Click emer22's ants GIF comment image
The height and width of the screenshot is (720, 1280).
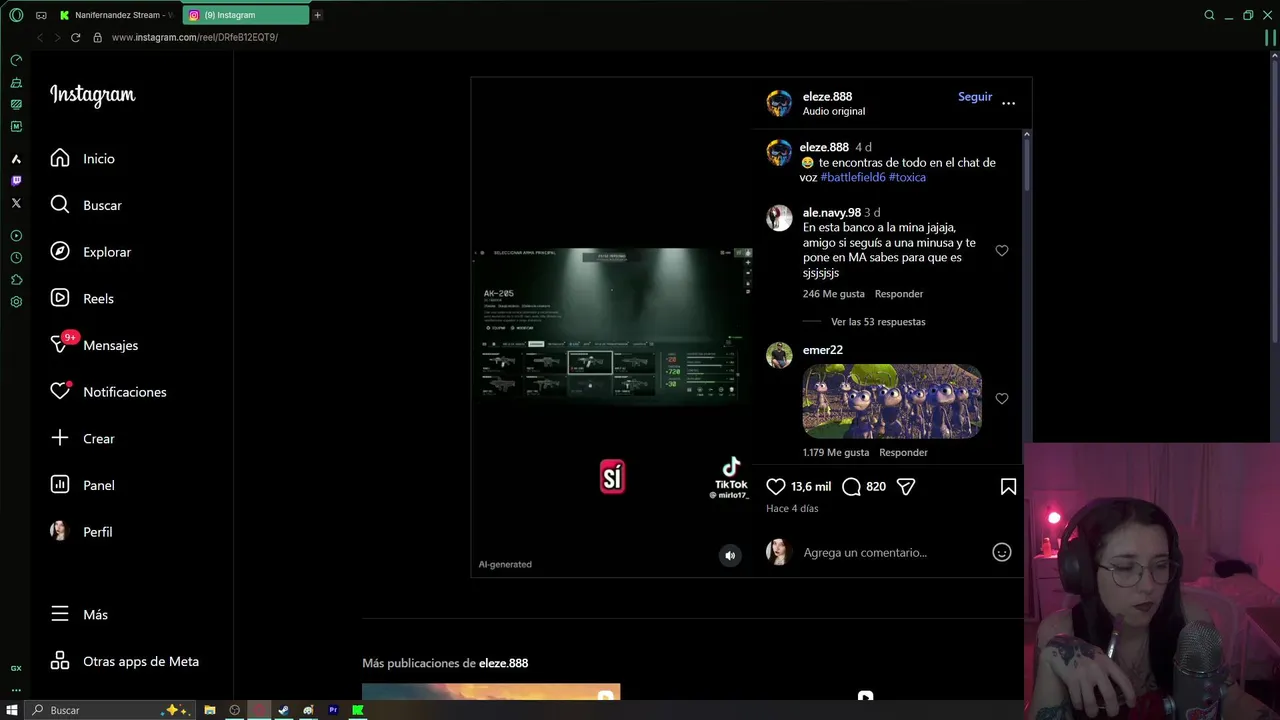892,401
